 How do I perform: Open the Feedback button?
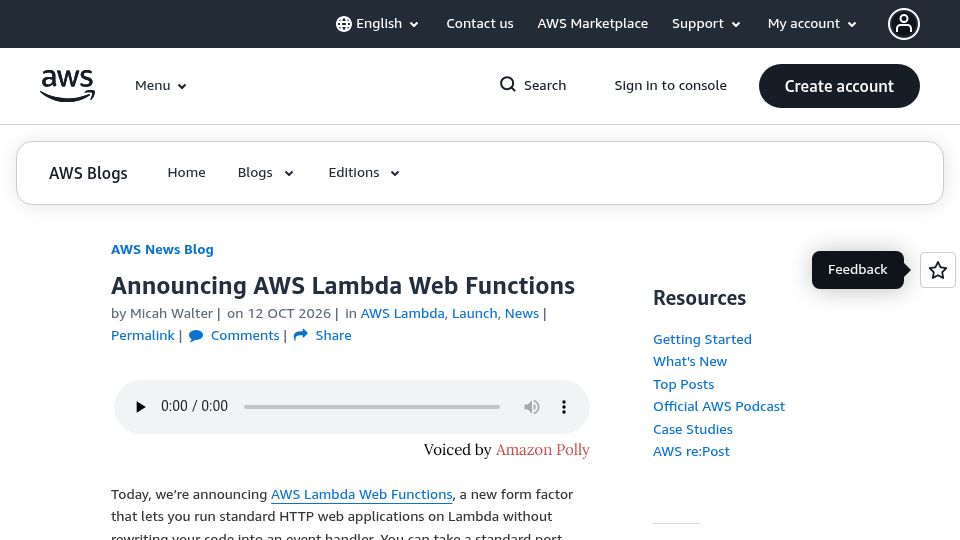857,269
